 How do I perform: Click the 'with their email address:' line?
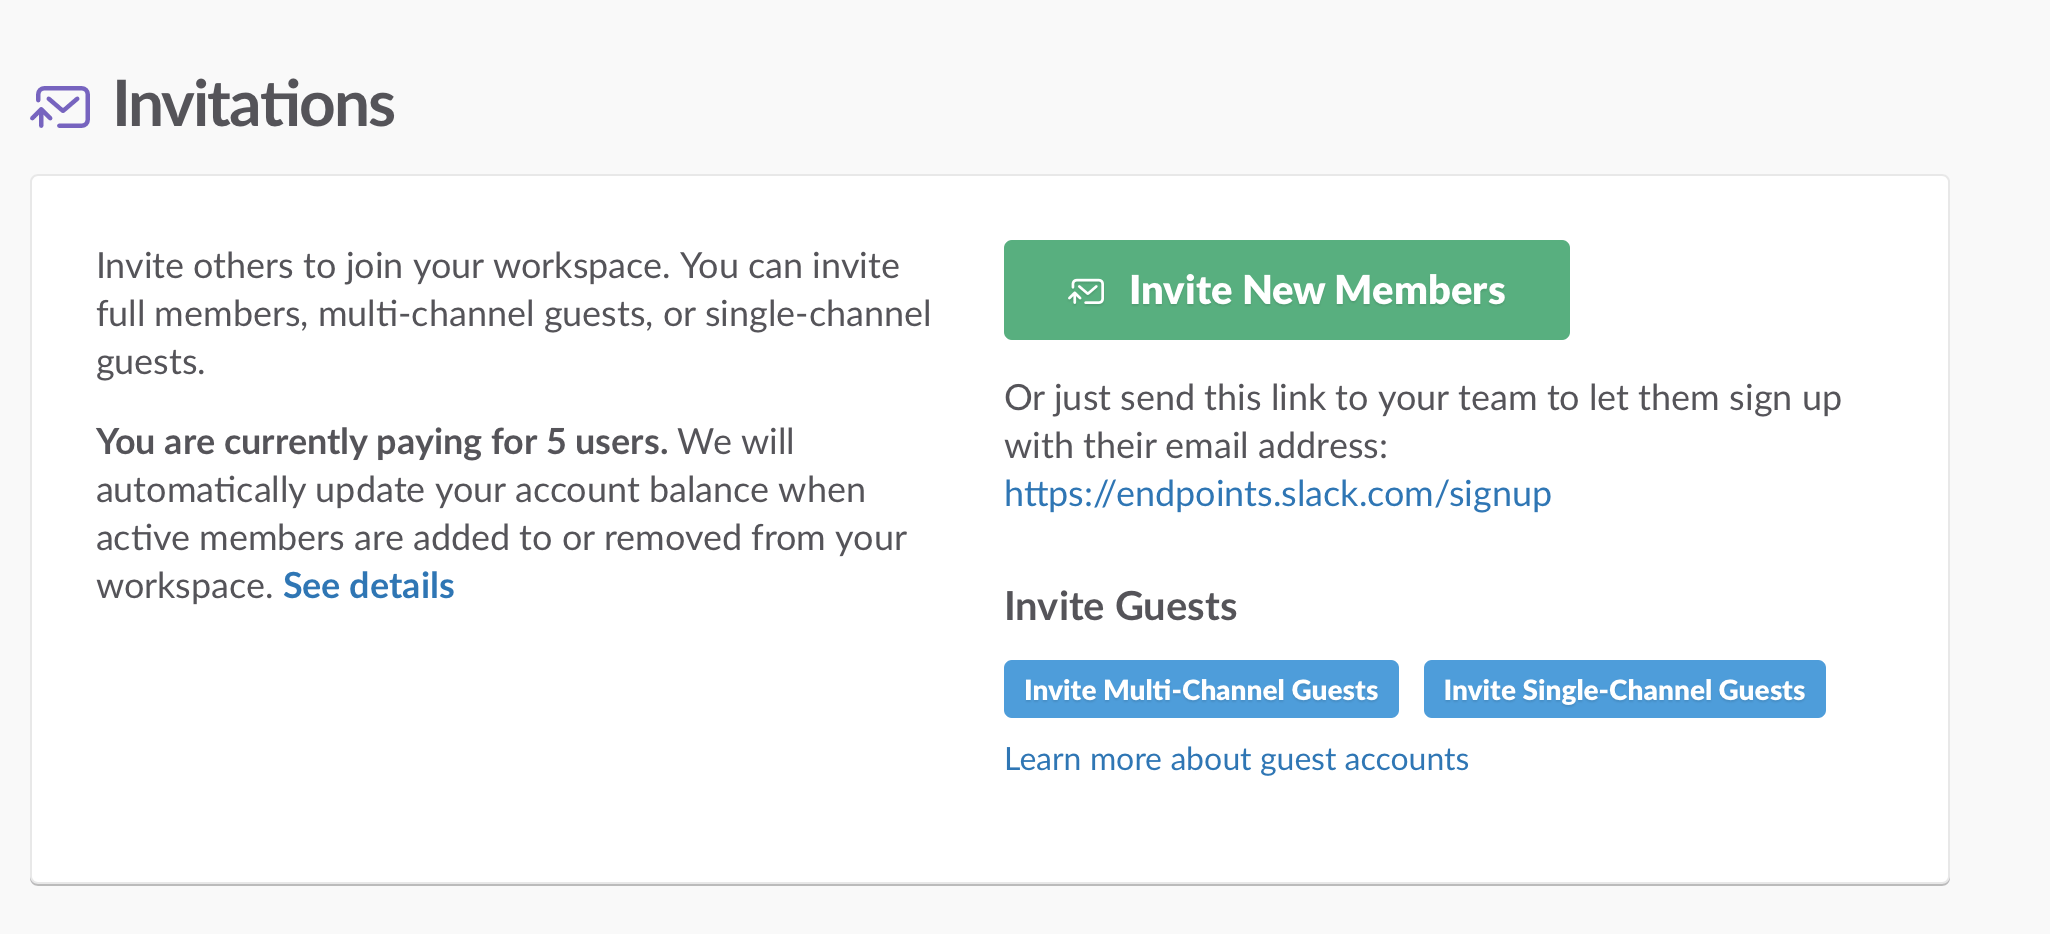point(1196,446)
